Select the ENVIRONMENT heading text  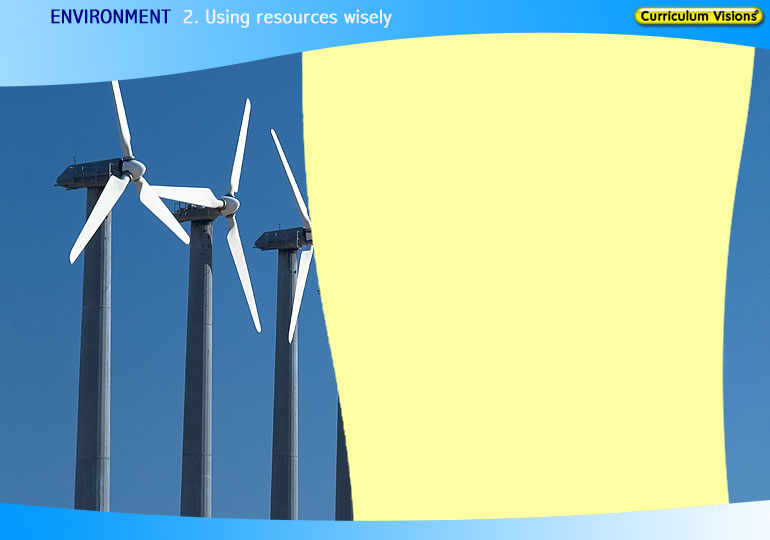click(110, 17)
